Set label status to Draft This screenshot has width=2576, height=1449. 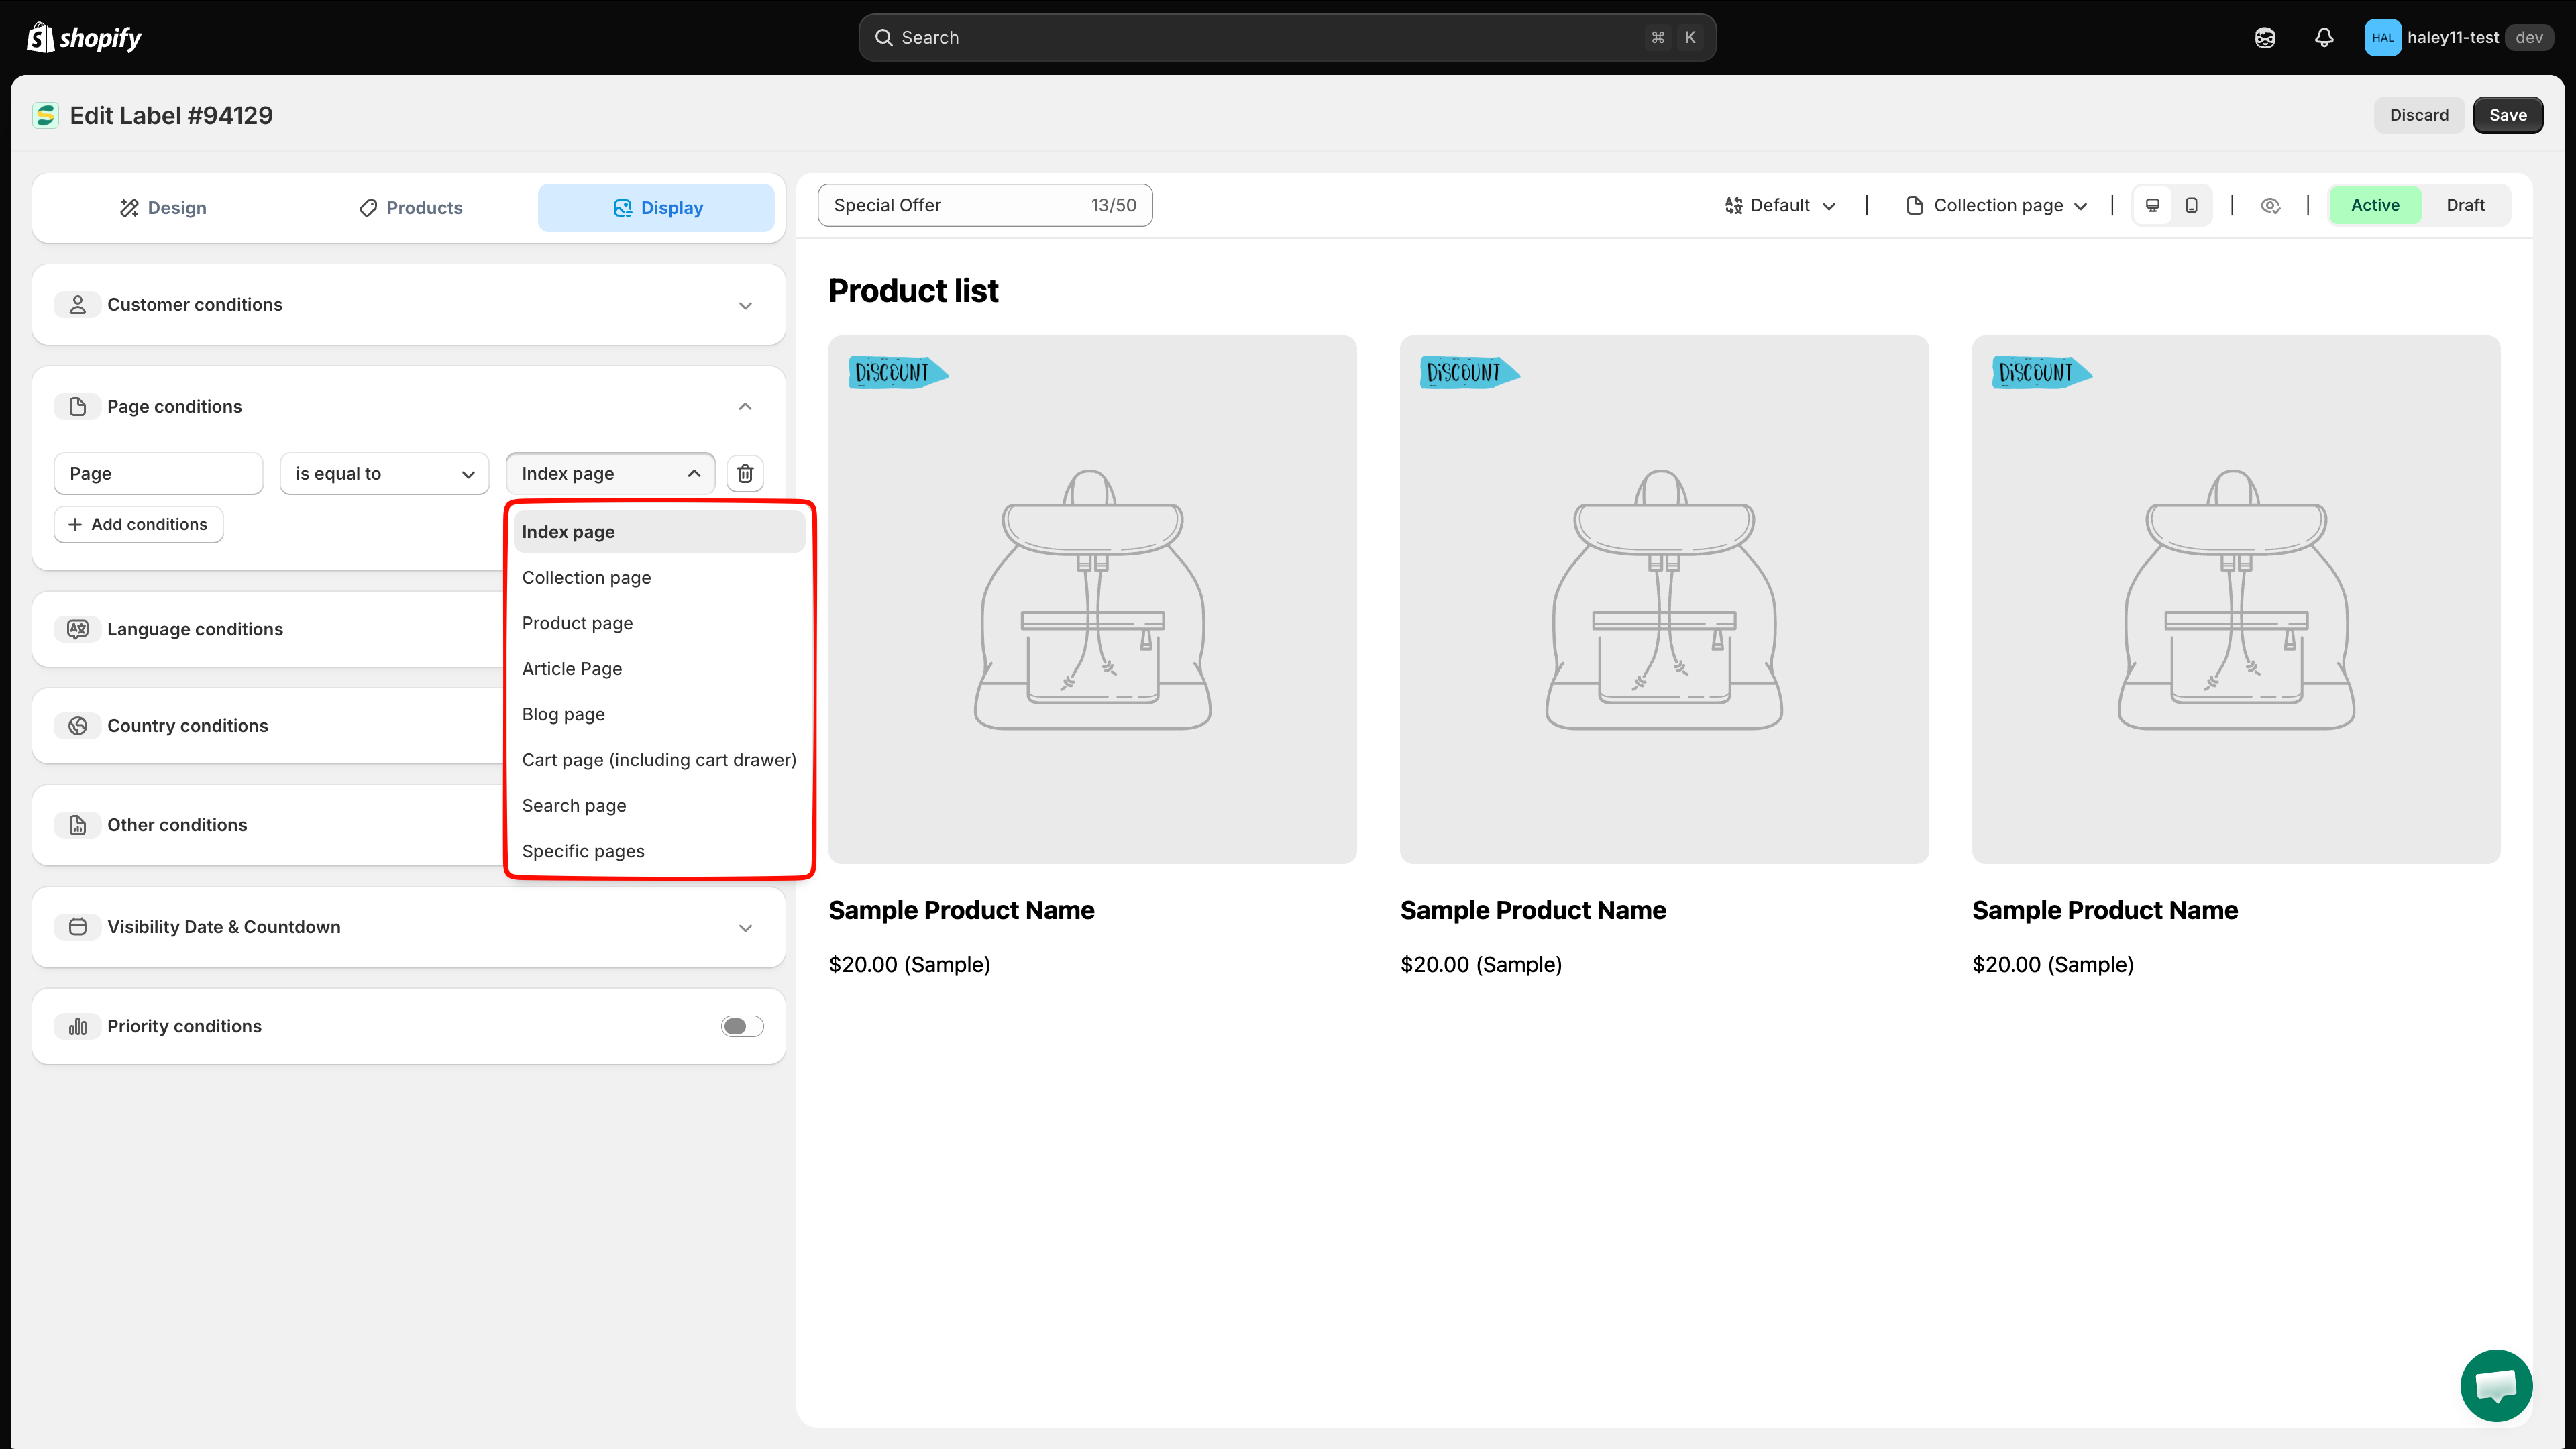(x=2465, y=205)
